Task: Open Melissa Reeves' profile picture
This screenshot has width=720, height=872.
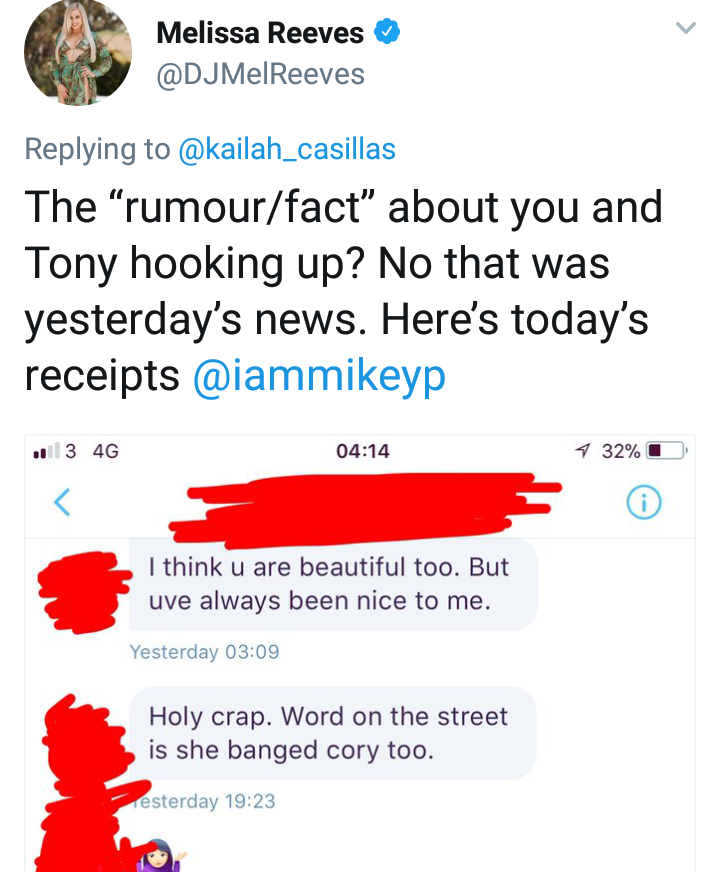Action: (x=78, y=52)
